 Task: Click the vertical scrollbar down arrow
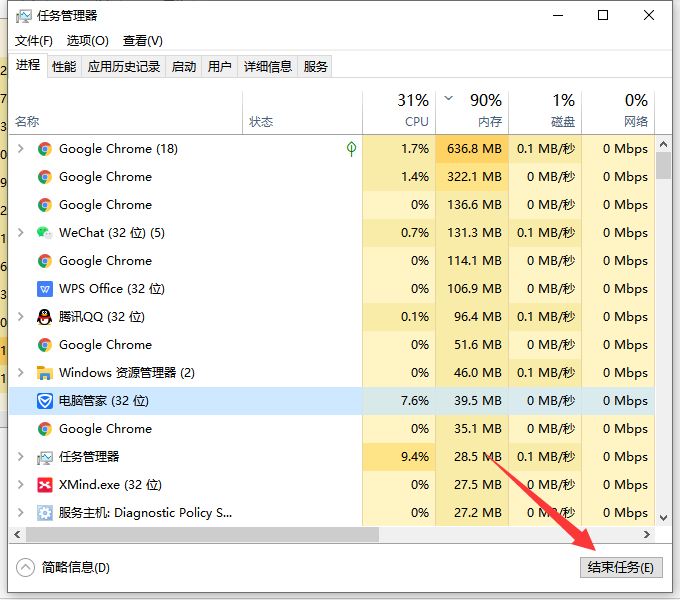pos(664,518)
